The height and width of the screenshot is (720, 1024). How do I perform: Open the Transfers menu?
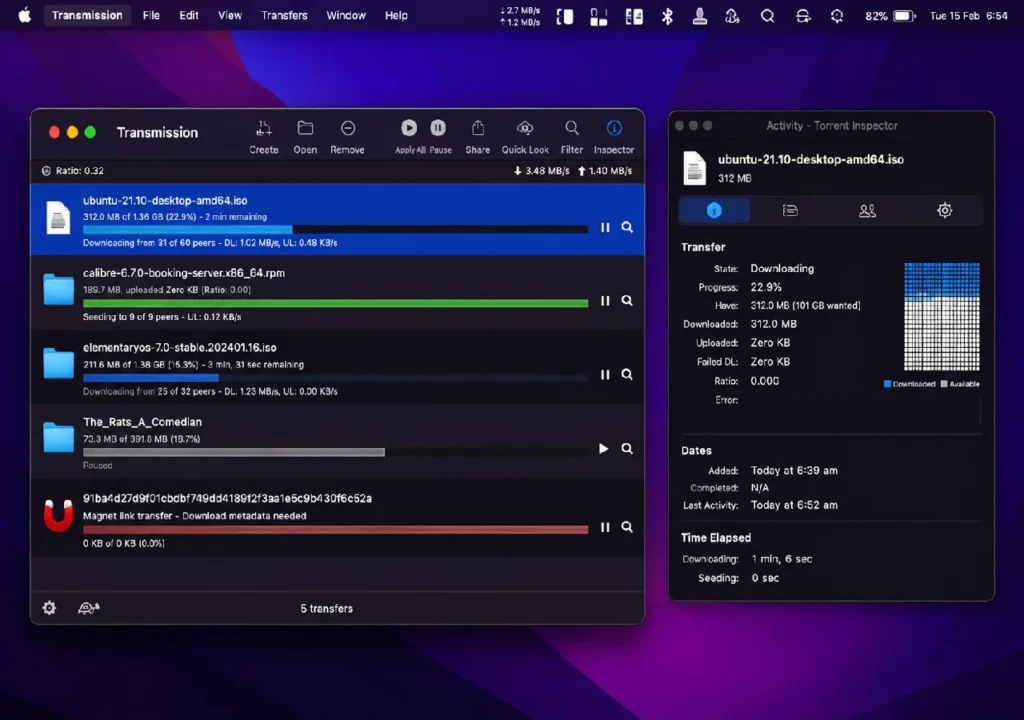tap(284, 15)
